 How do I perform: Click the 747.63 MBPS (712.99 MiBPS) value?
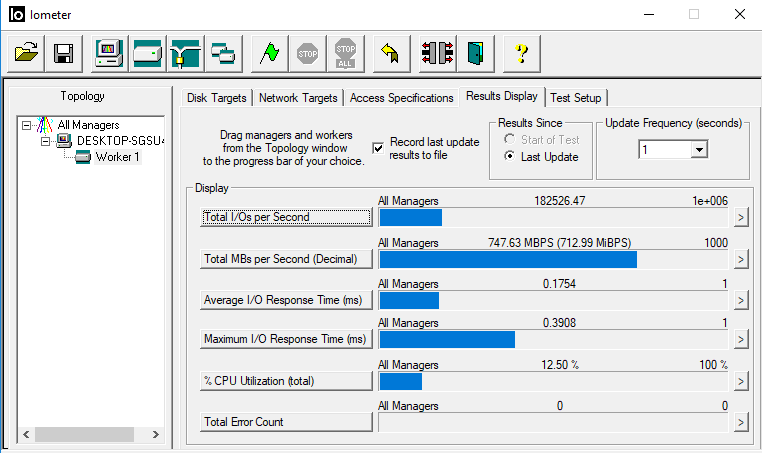pyautogui.click(x=559, y=243)
